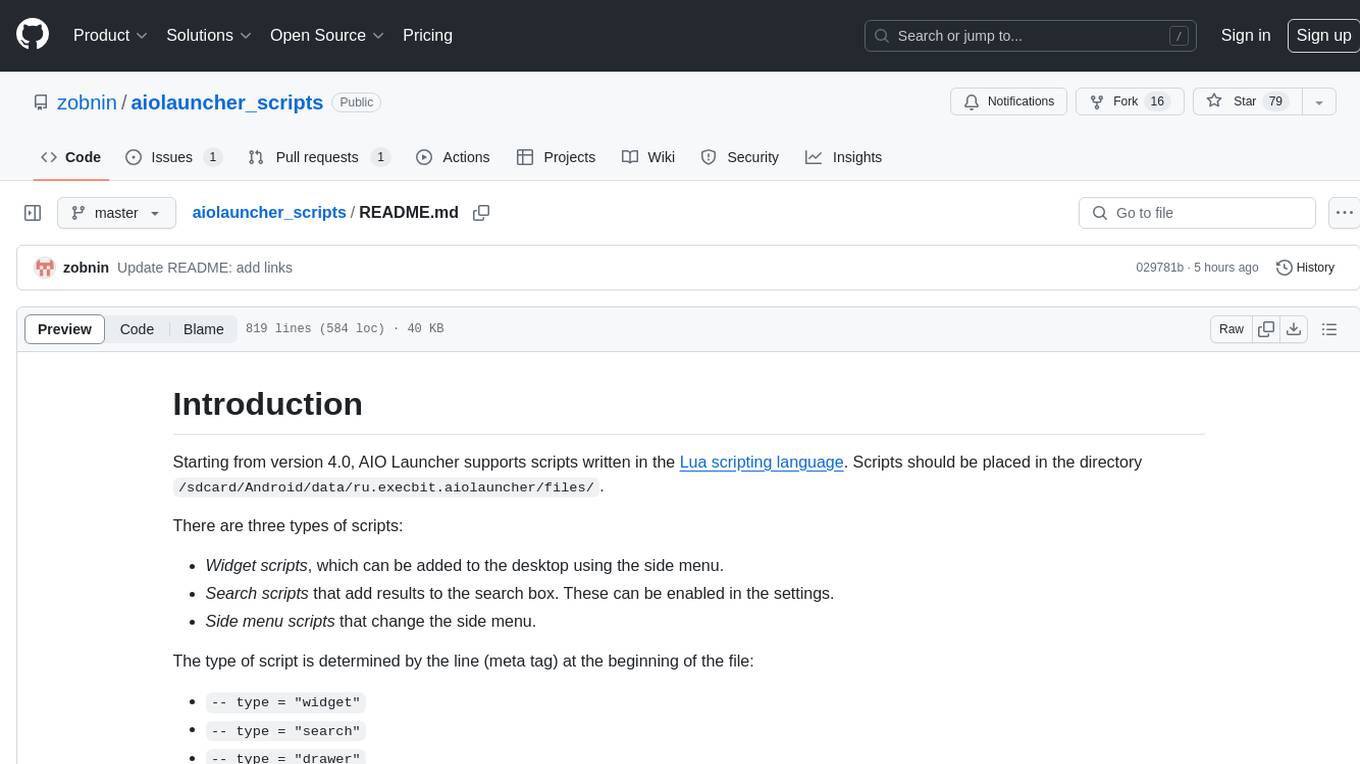Switch to the Wiki tab

coord(648,157)
